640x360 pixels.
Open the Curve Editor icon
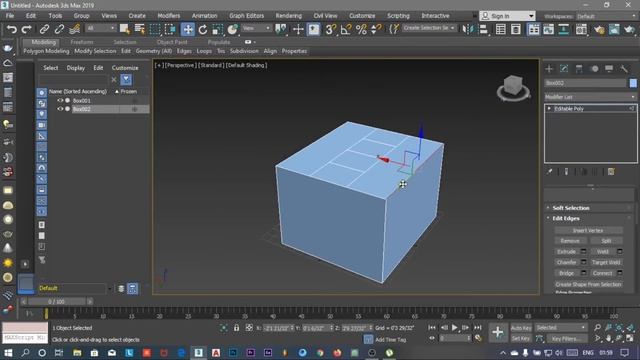point(549,29)
